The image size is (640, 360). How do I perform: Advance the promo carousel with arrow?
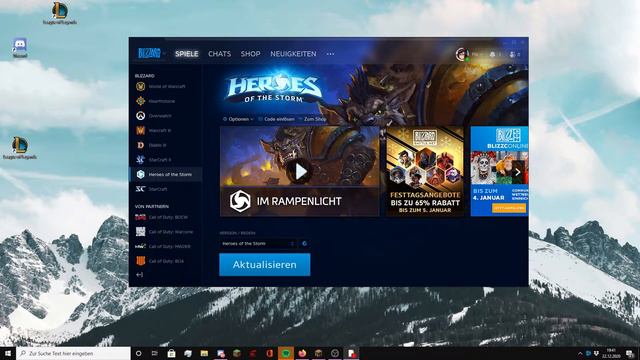click(x=518, y=172)
